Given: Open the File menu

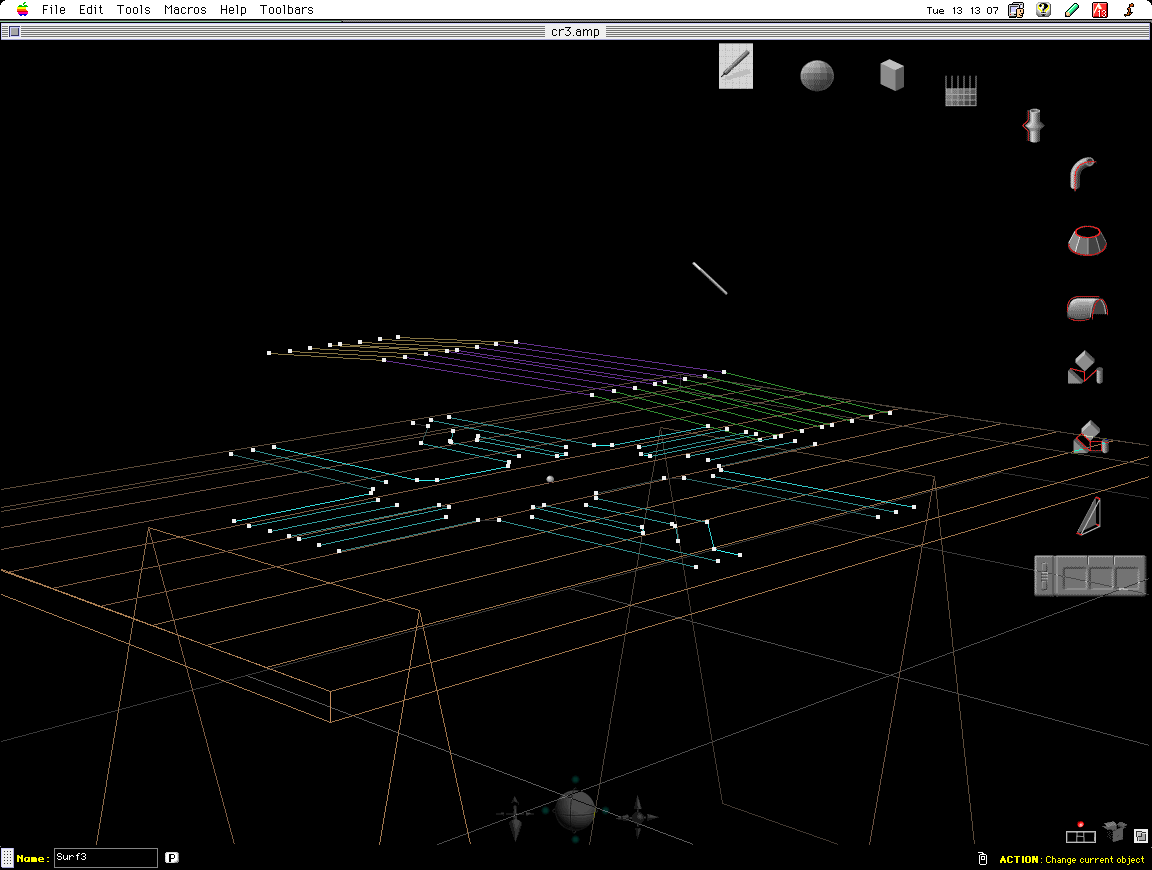Looking at the screenshot, I should coord(53,10).
